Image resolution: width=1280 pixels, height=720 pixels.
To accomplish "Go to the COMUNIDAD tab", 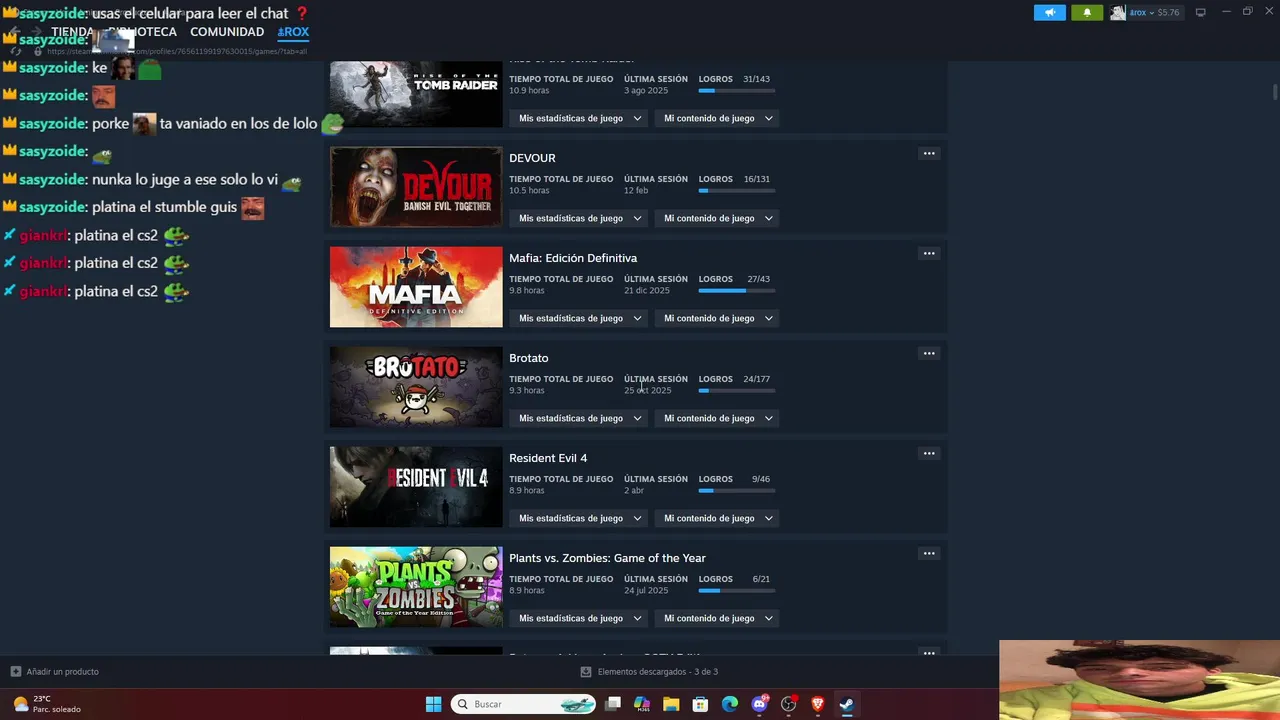I will [227, 32].
